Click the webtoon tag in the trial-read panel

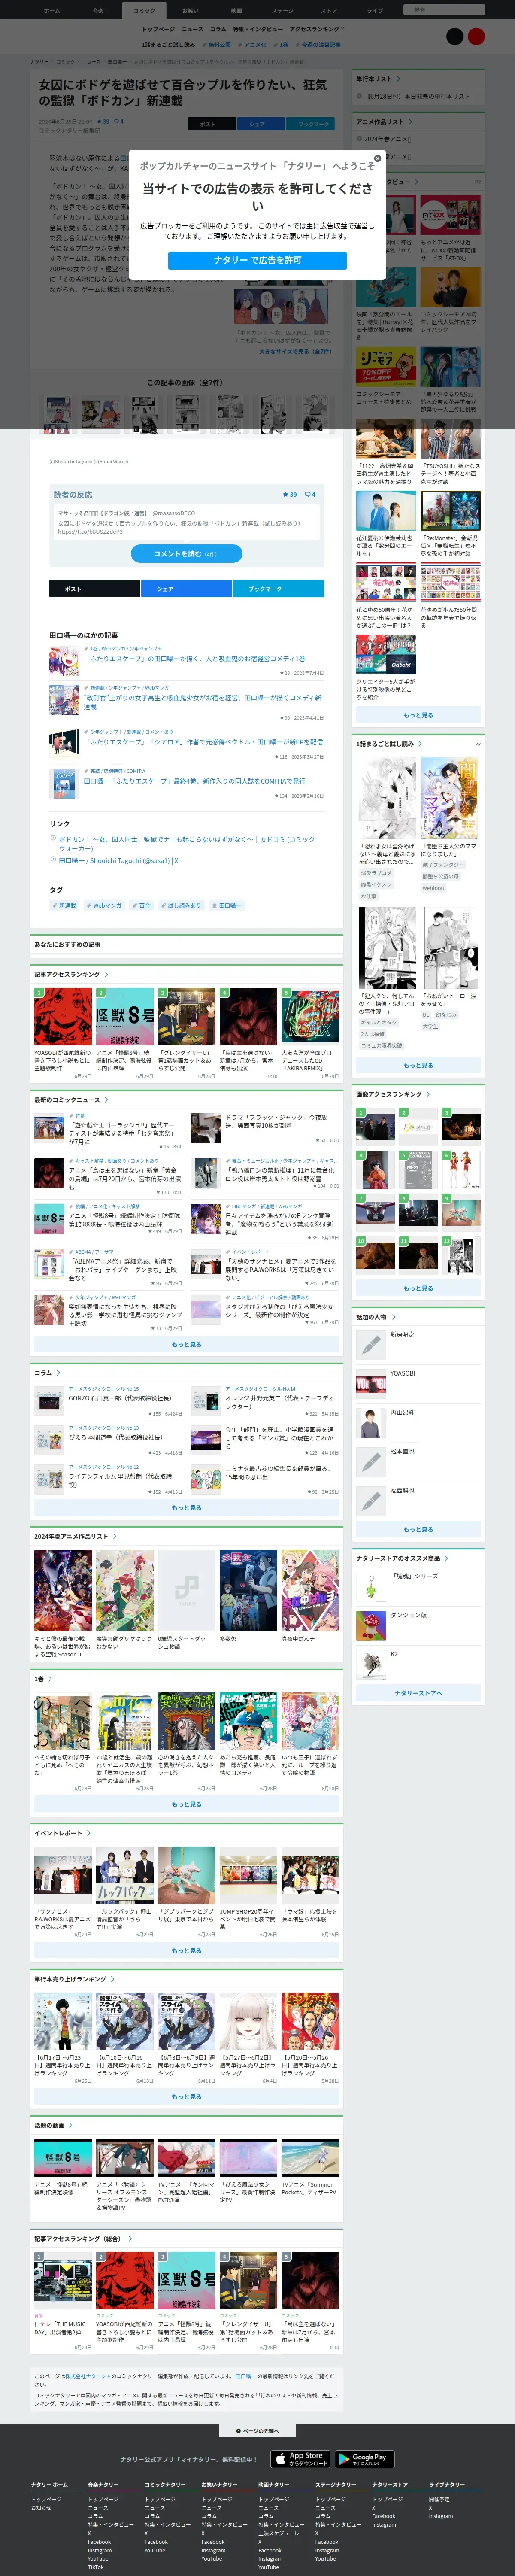[x=433, y=888]
